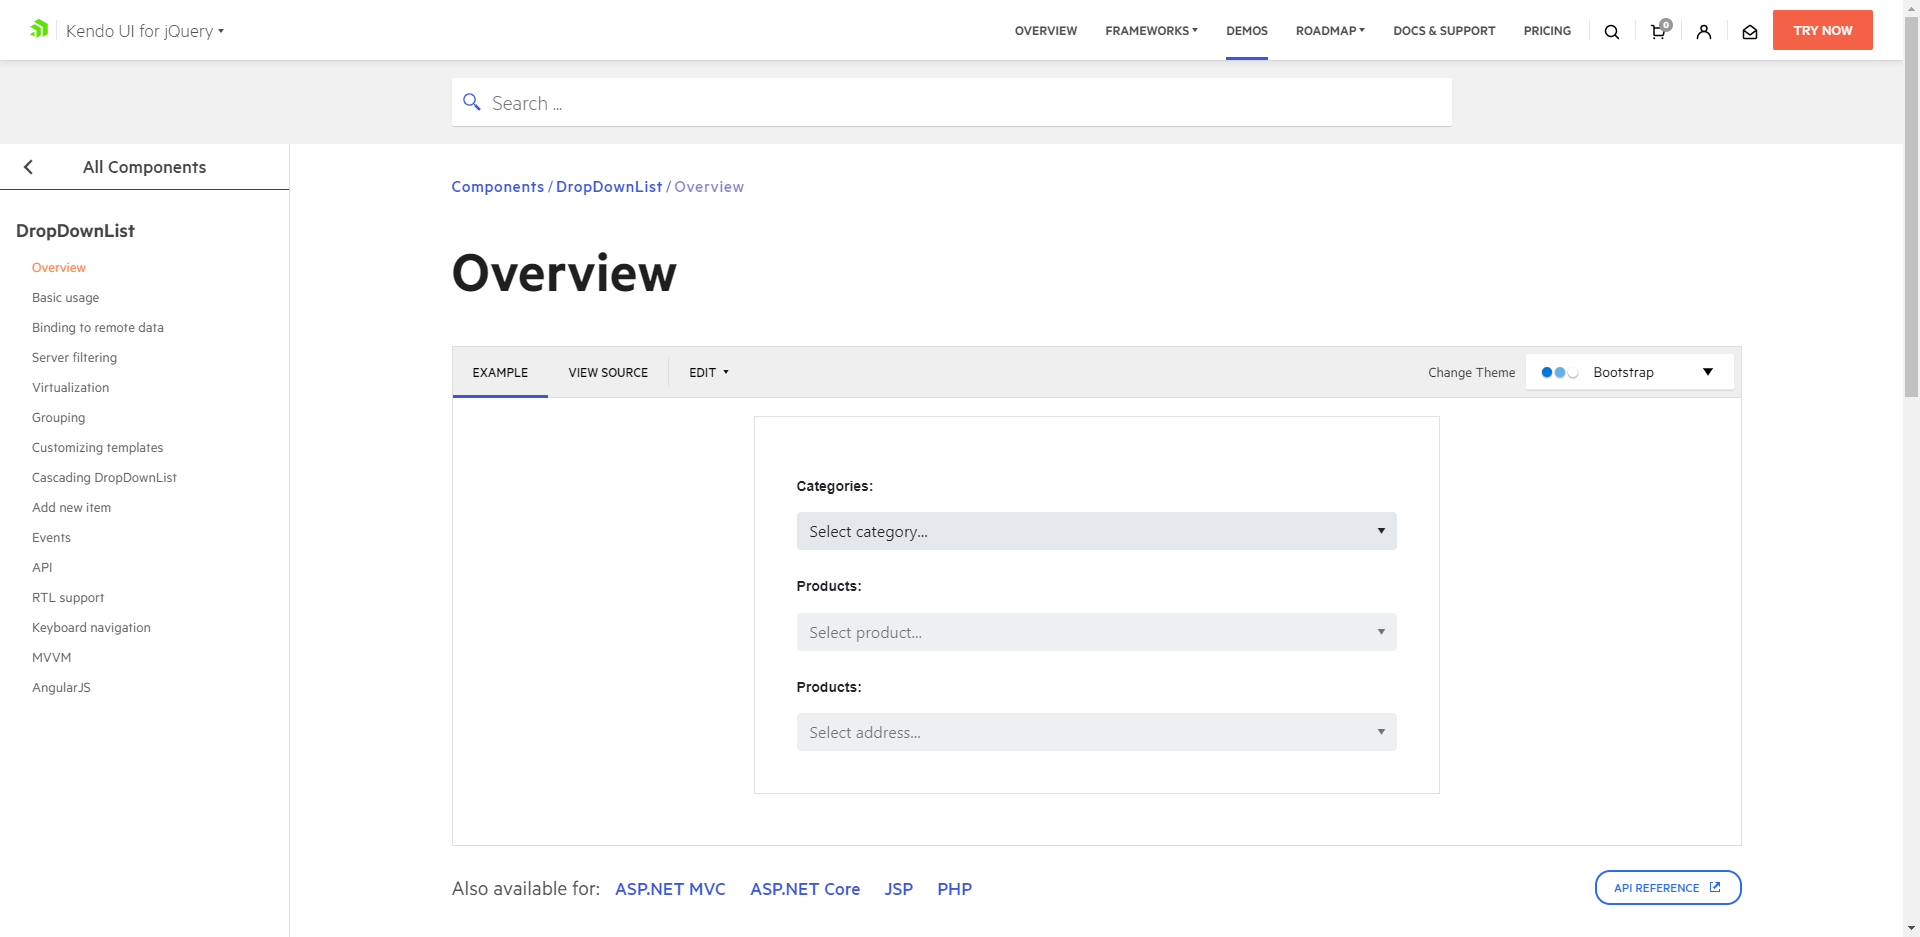Open Add new item demo

[x=71, y=507]
